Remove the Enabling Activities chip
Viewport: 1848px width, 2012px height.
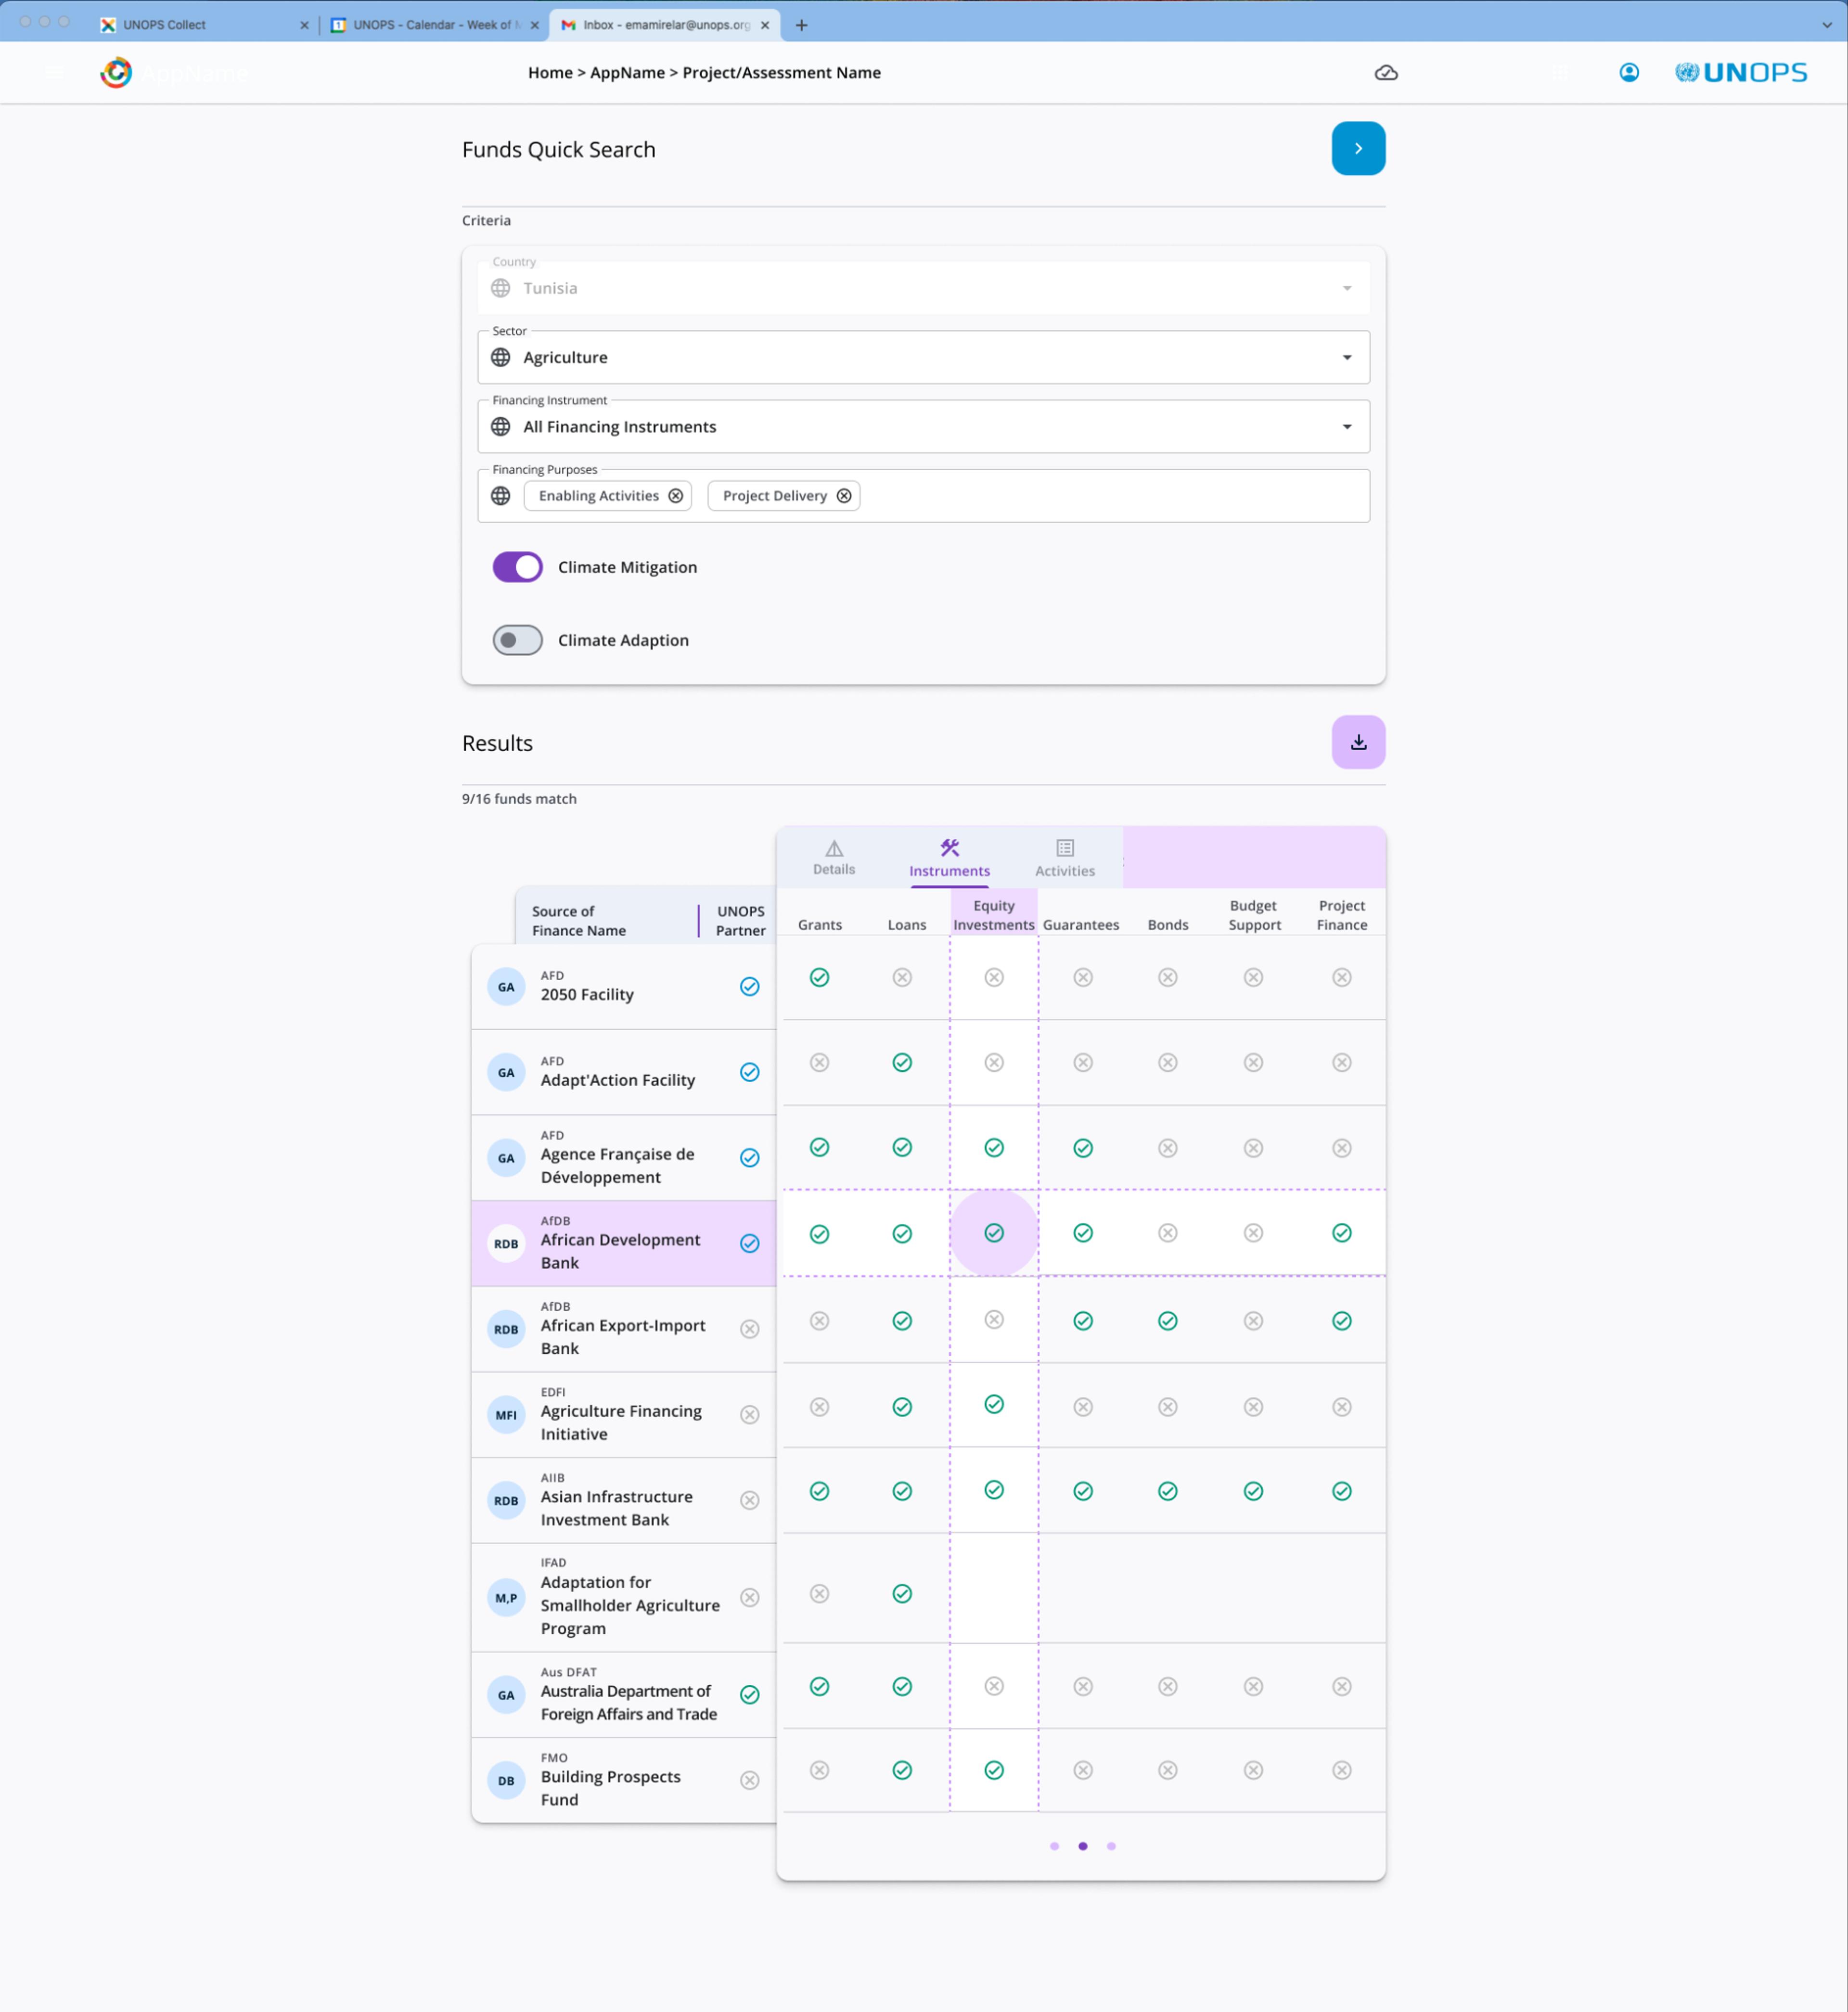click(676, 496)
